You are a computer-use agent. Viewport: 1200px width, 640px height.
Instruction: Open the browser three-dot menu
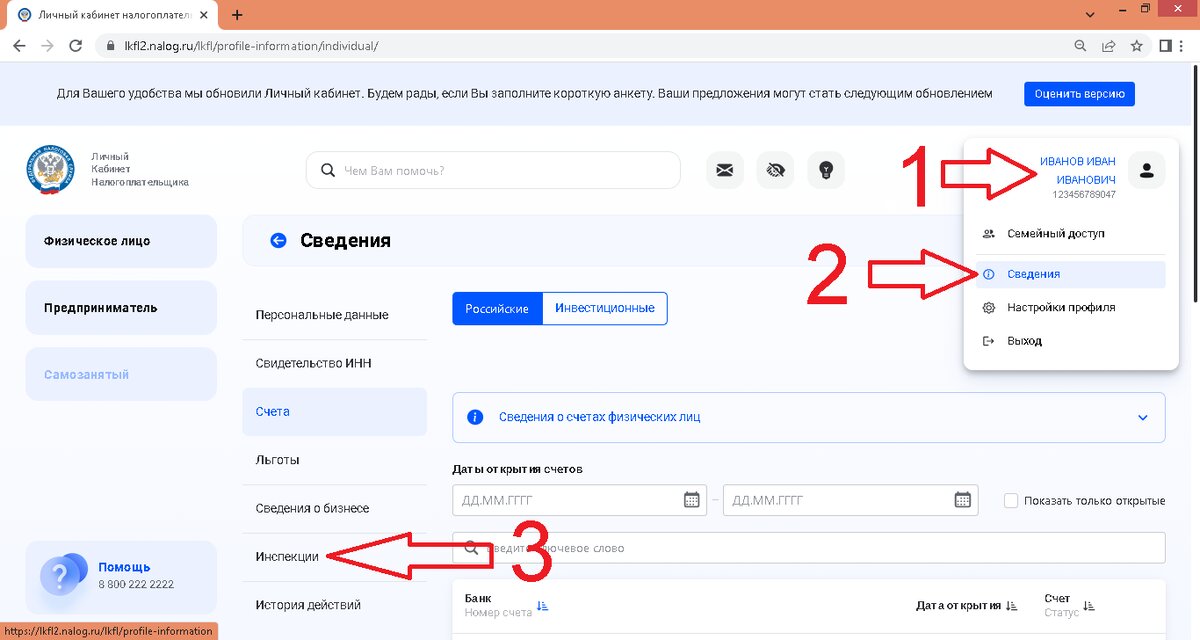[1186, 46]
